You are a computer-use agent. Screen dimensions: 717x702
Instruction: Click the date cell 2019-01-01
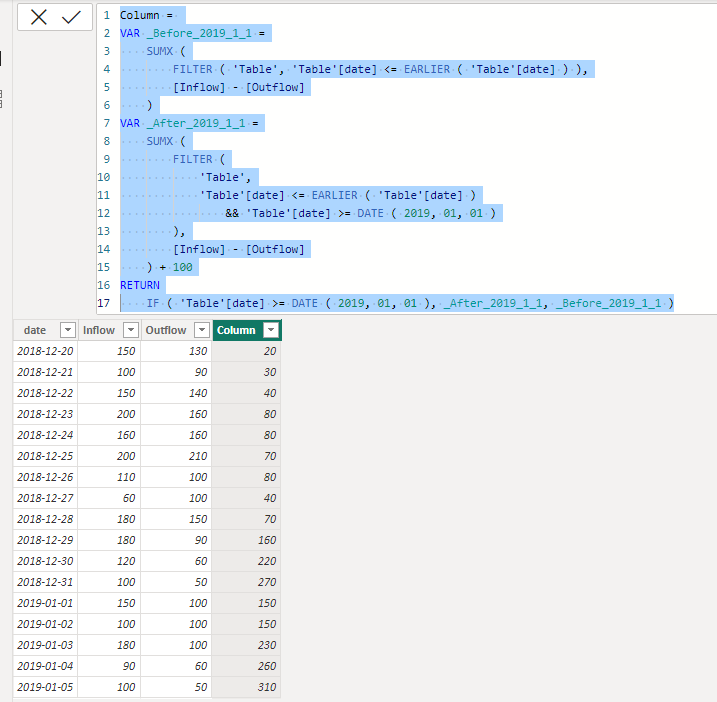tap(45, 603)
